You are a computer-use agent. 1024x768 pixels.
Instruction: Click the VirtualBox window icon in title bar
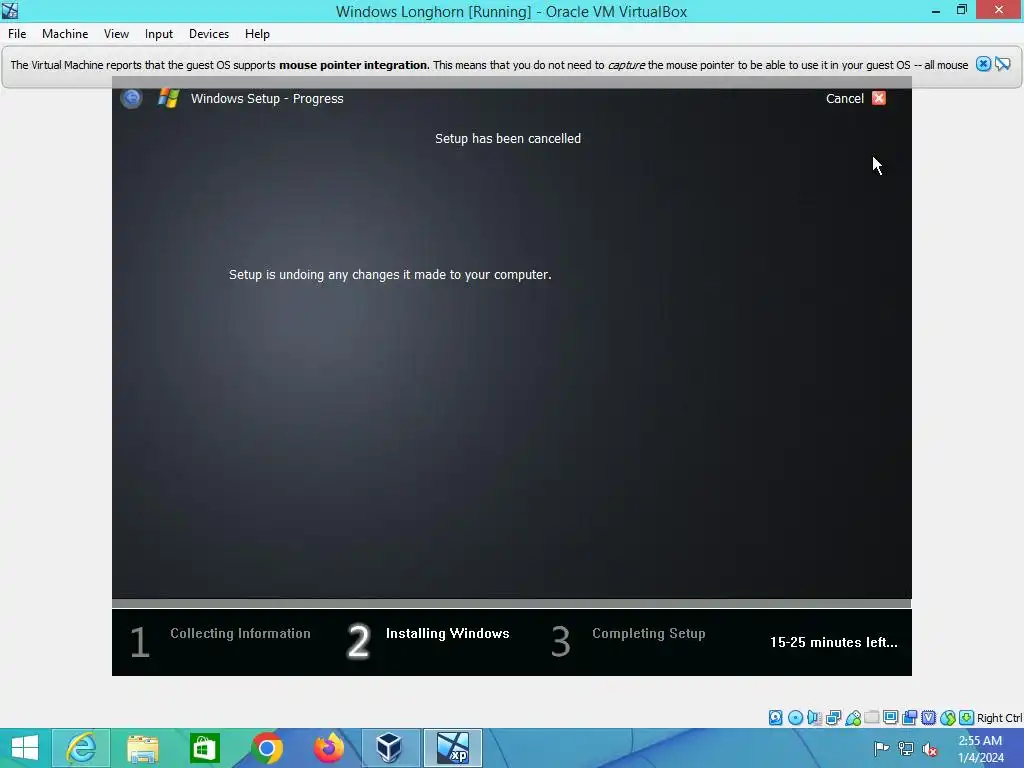click(10, 10)
